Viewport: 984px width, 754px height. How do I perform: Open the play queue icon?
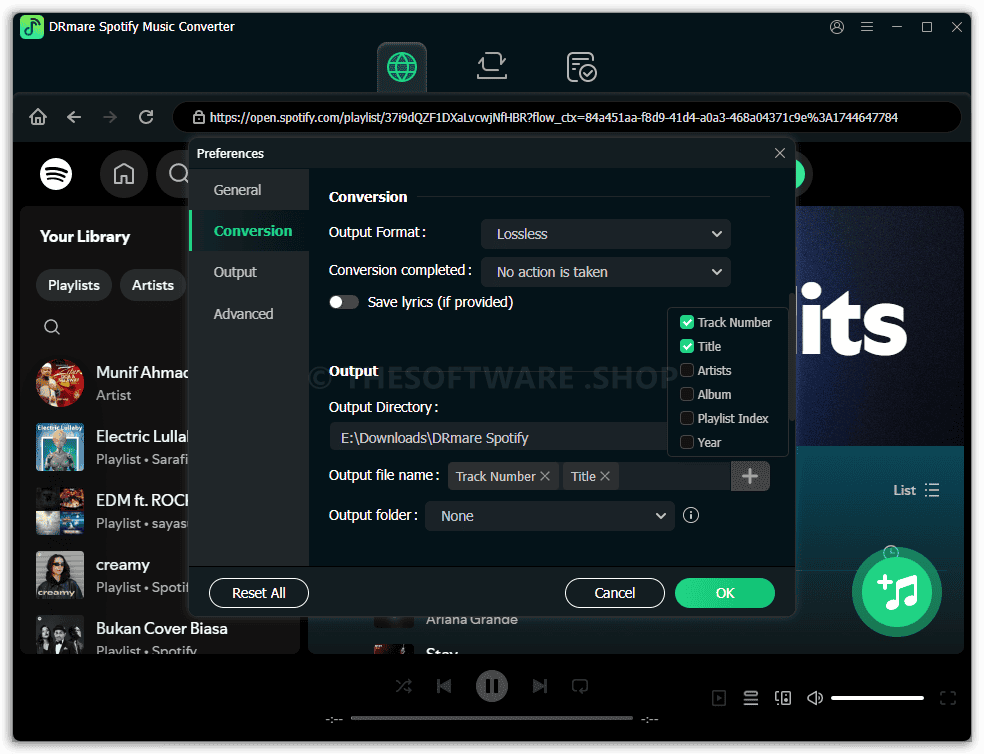pyautogui.click(x=751, y=698)
